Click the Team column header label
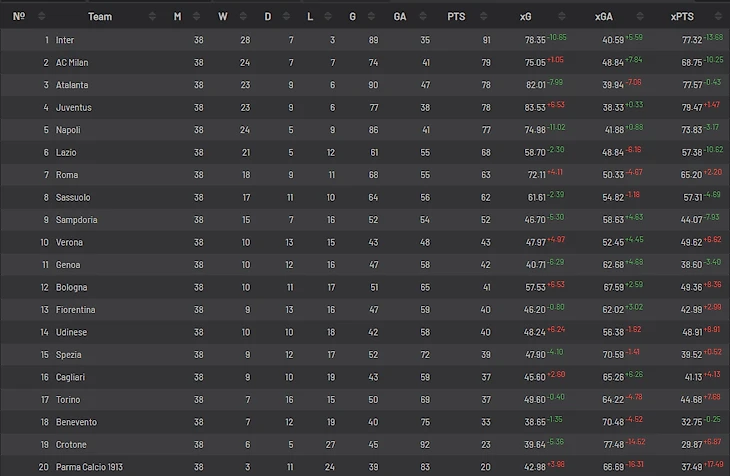Screen dimensions: 730x476 pos(100,16)
